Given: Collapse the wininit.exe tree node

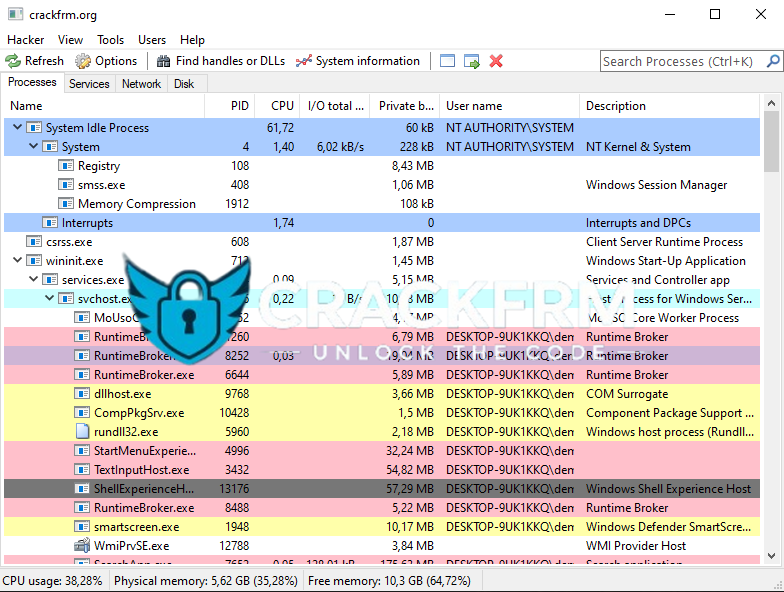Looking at the screenshot, I should click(x=17, y=261).
